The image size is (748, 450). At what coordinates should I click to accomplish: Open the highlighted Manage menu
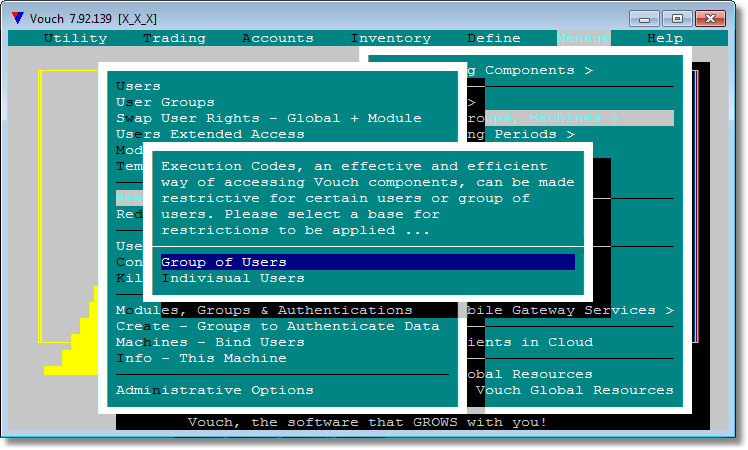click(583, 38)
